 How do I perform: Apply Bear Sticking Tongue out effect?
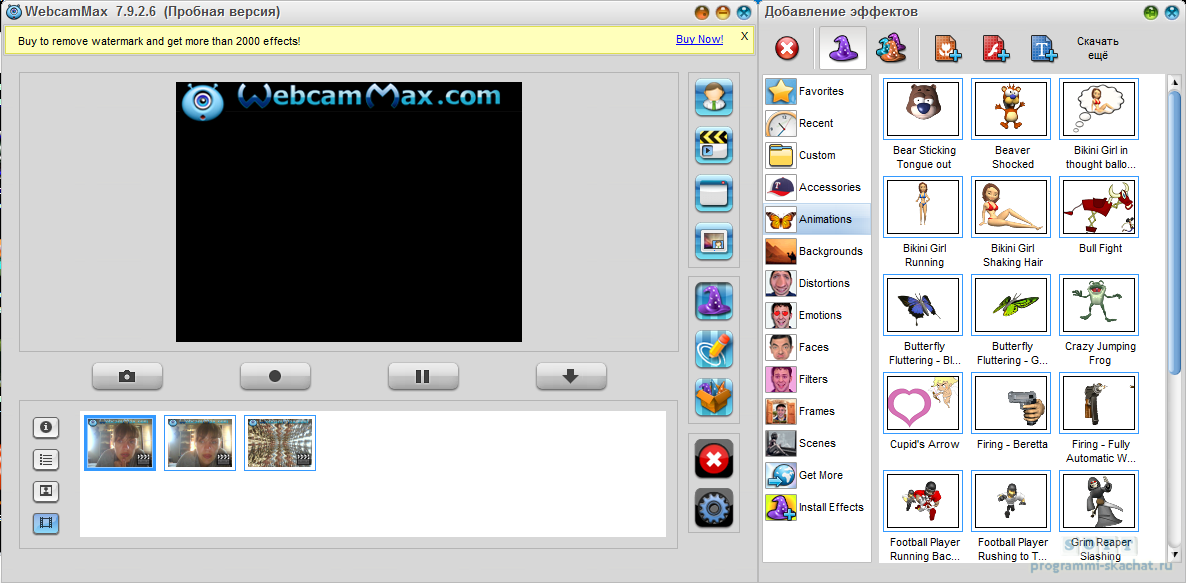click(923, 110)
